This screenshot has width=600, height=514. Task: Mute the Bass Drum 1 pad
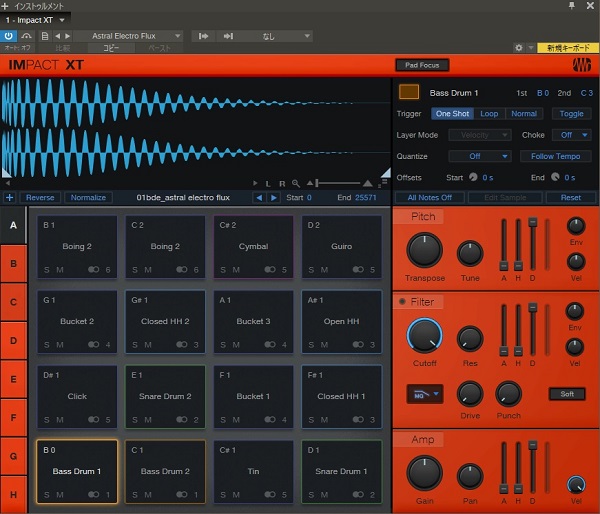pos(60,494)
